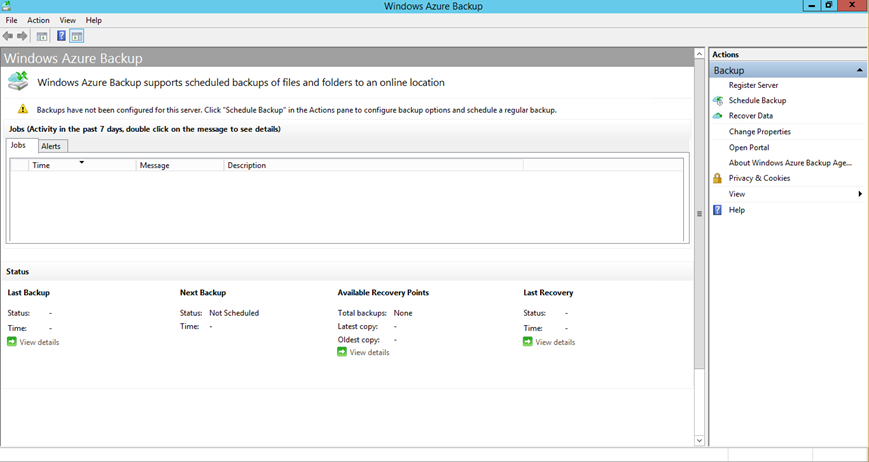Image resolution: width=869 pixels, height=462 pixels.
Task: Toggle the console tree toolbar icon
Action: (42, 37)
